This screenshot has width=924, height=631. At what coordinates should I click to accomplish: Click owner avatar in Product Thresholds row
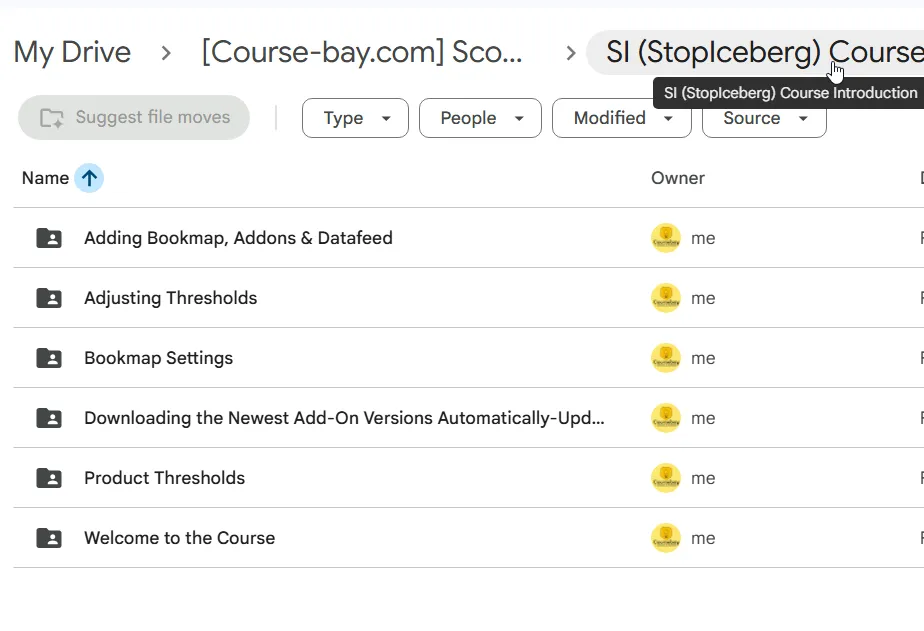point(666,478)
